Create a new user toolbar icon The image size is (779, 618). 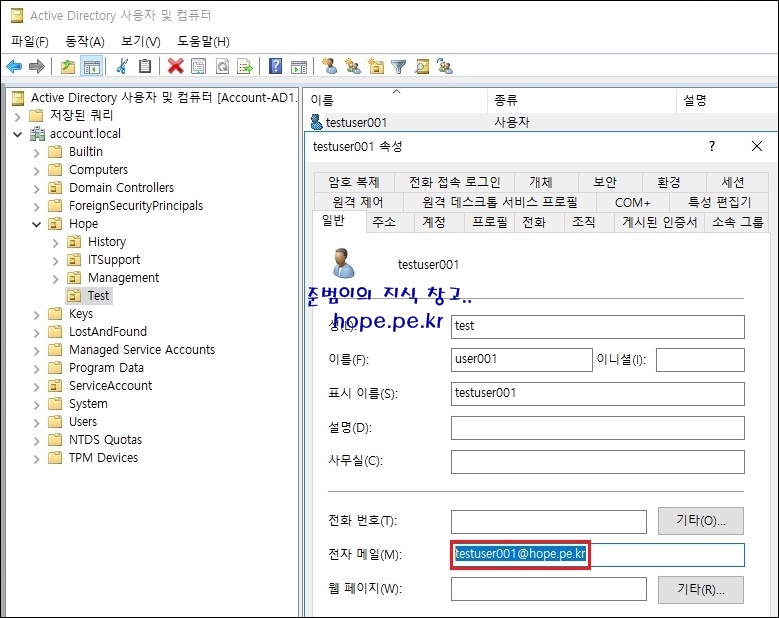tap(329, 66)
